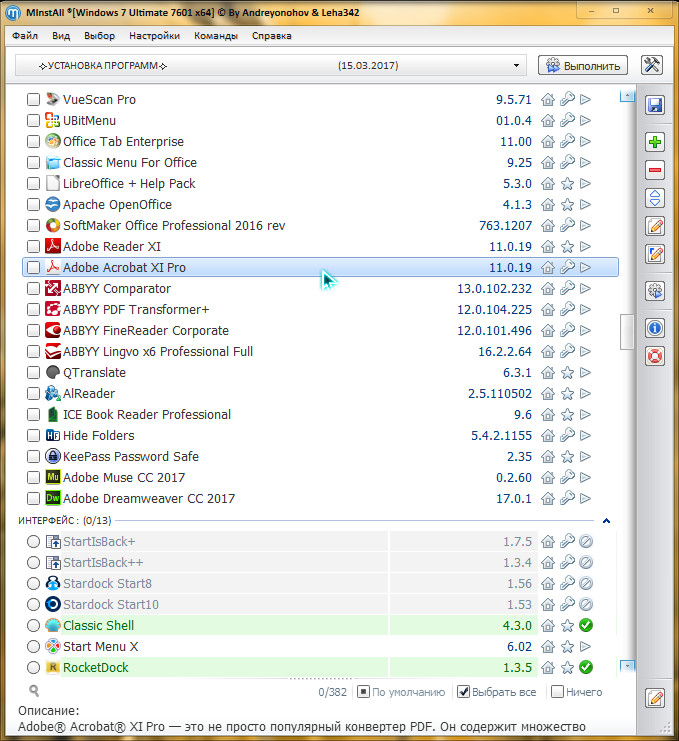Open the 'УСТАНОВКА ПРОГРАММ' dropdown
The width and height of the screenshot is (679, 741).
(271, 65)
